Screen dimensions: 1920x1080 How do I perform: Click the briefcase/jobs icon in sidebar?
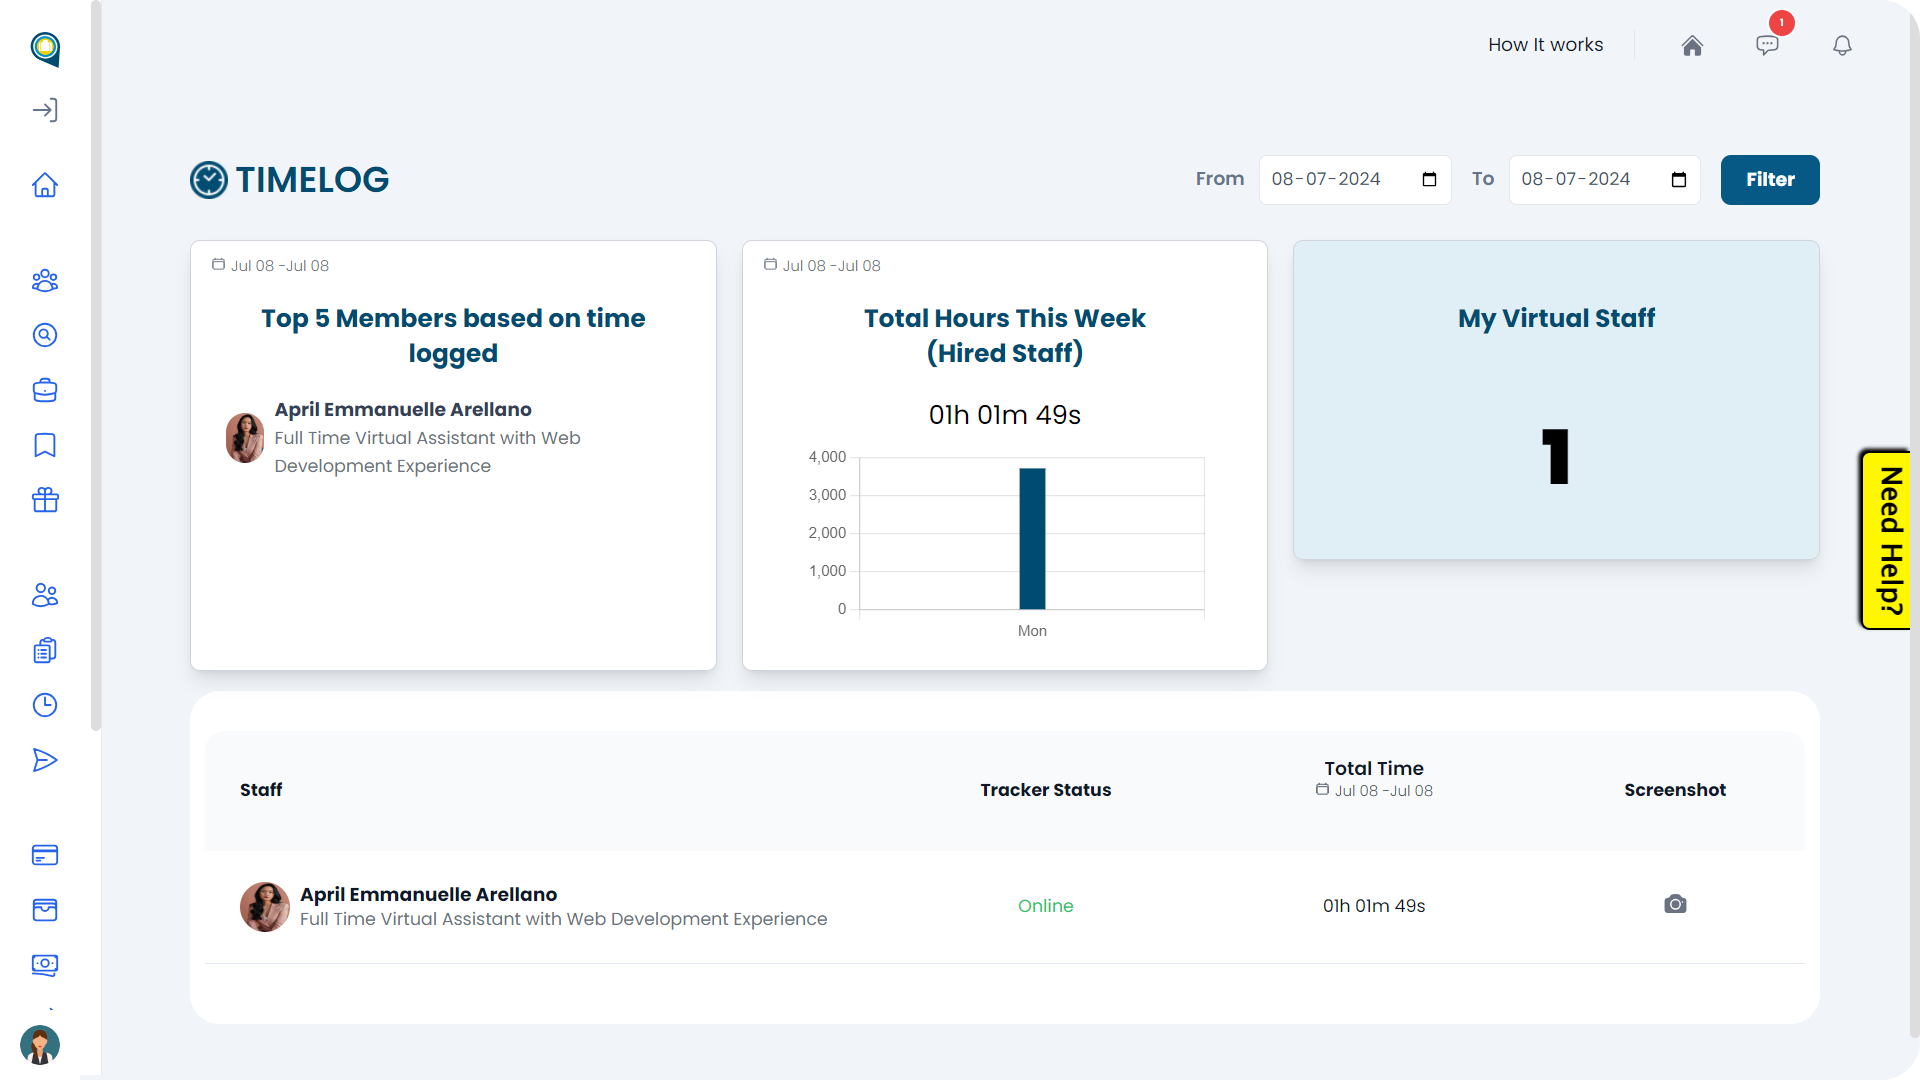[x=46, y=389]
